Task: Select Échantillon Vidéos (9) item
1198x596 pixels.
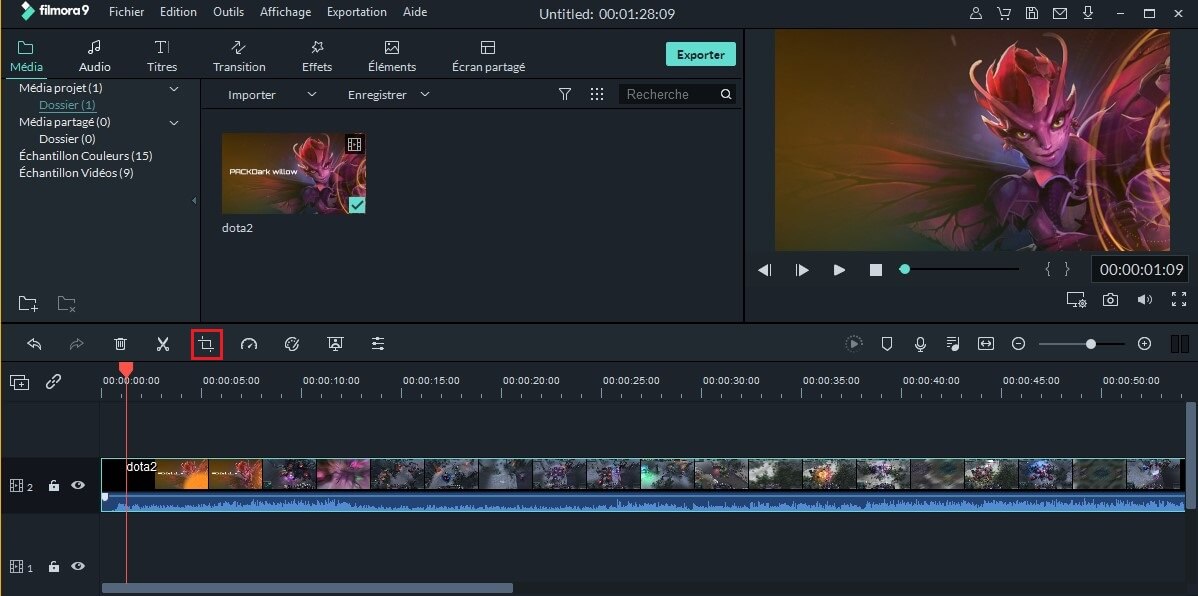Action: [76, 173]
